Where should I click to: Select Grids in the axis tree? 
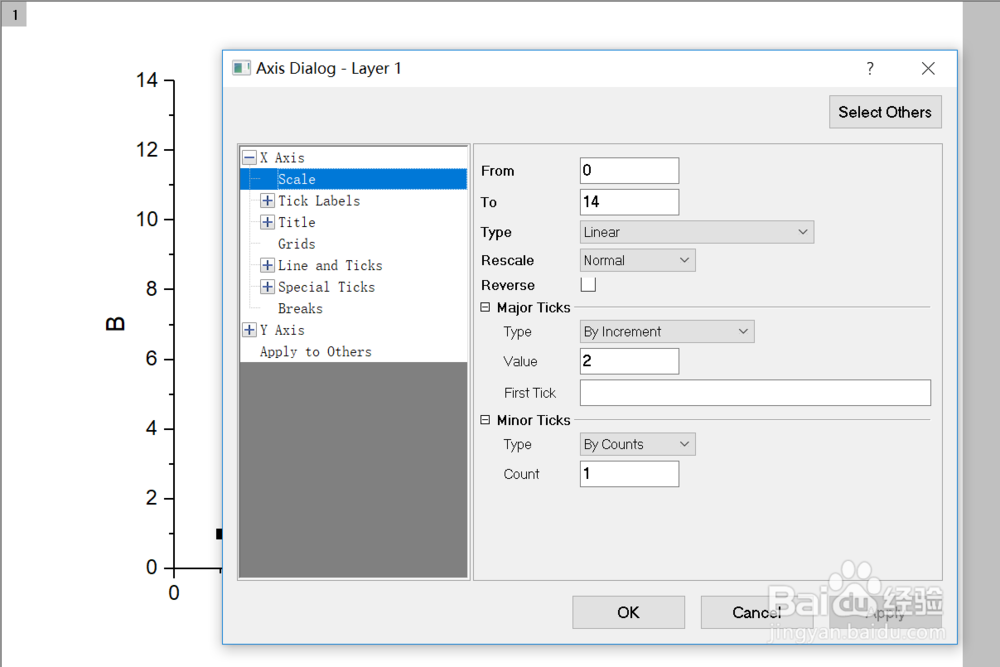coord(297,244)
